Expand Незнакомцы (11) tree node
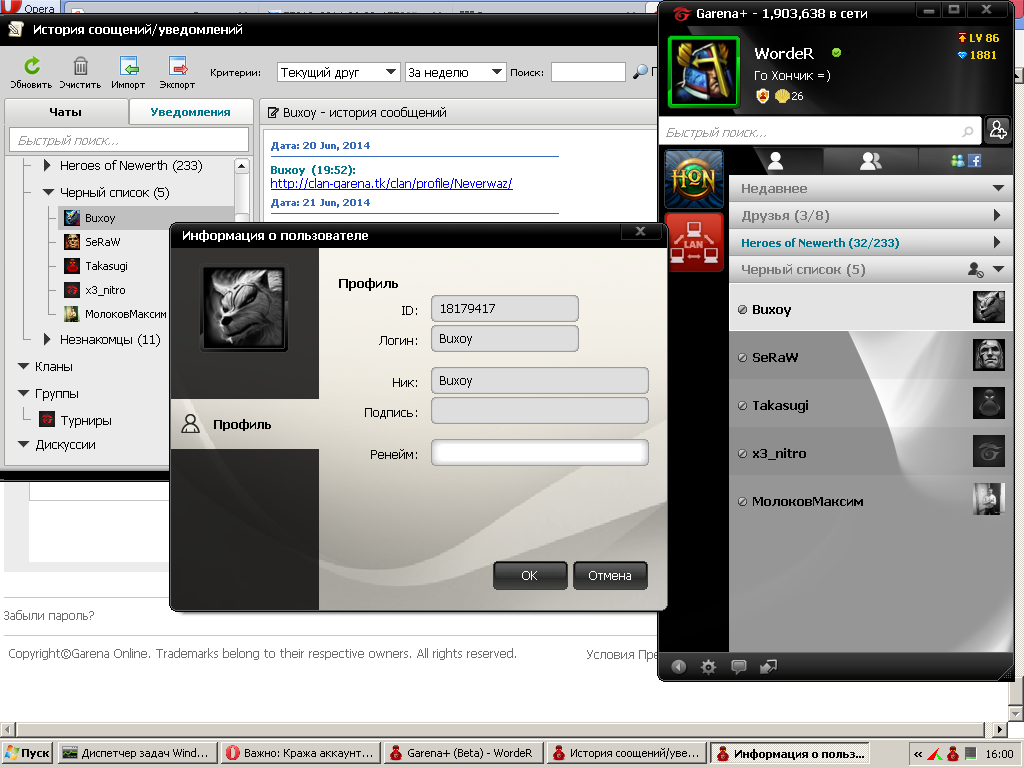Image resolution: width=1024 pixels, height=768 pixels. (x=47, y=339)
